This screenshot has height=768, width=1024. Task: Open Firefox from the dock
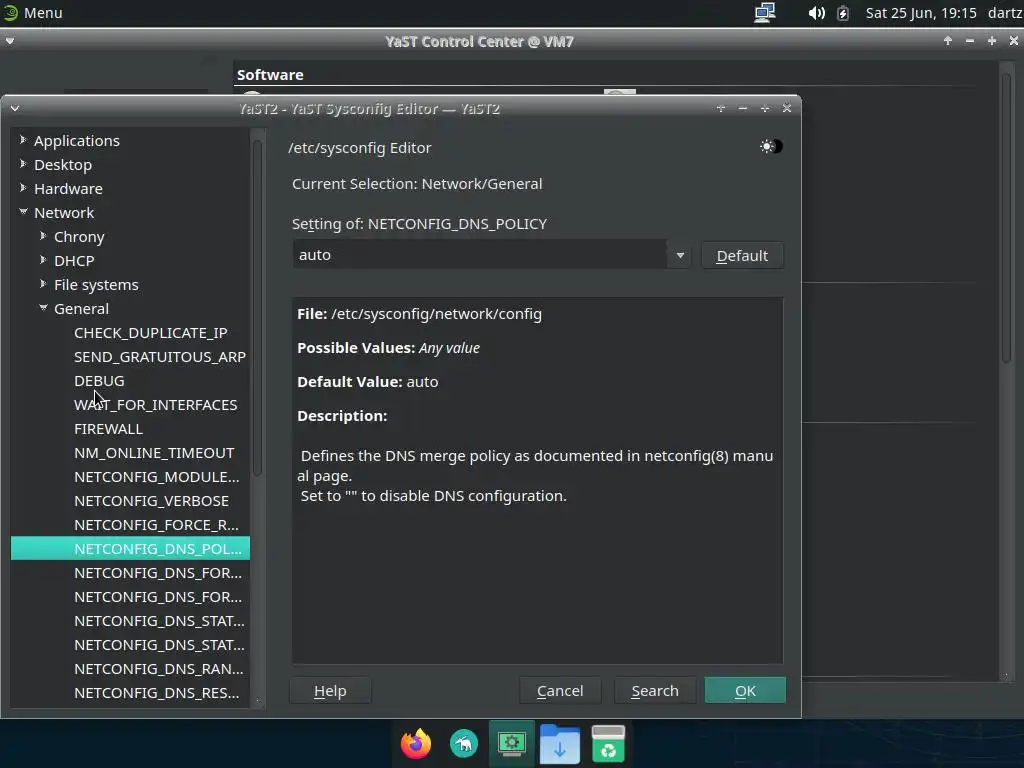(416, 744)
